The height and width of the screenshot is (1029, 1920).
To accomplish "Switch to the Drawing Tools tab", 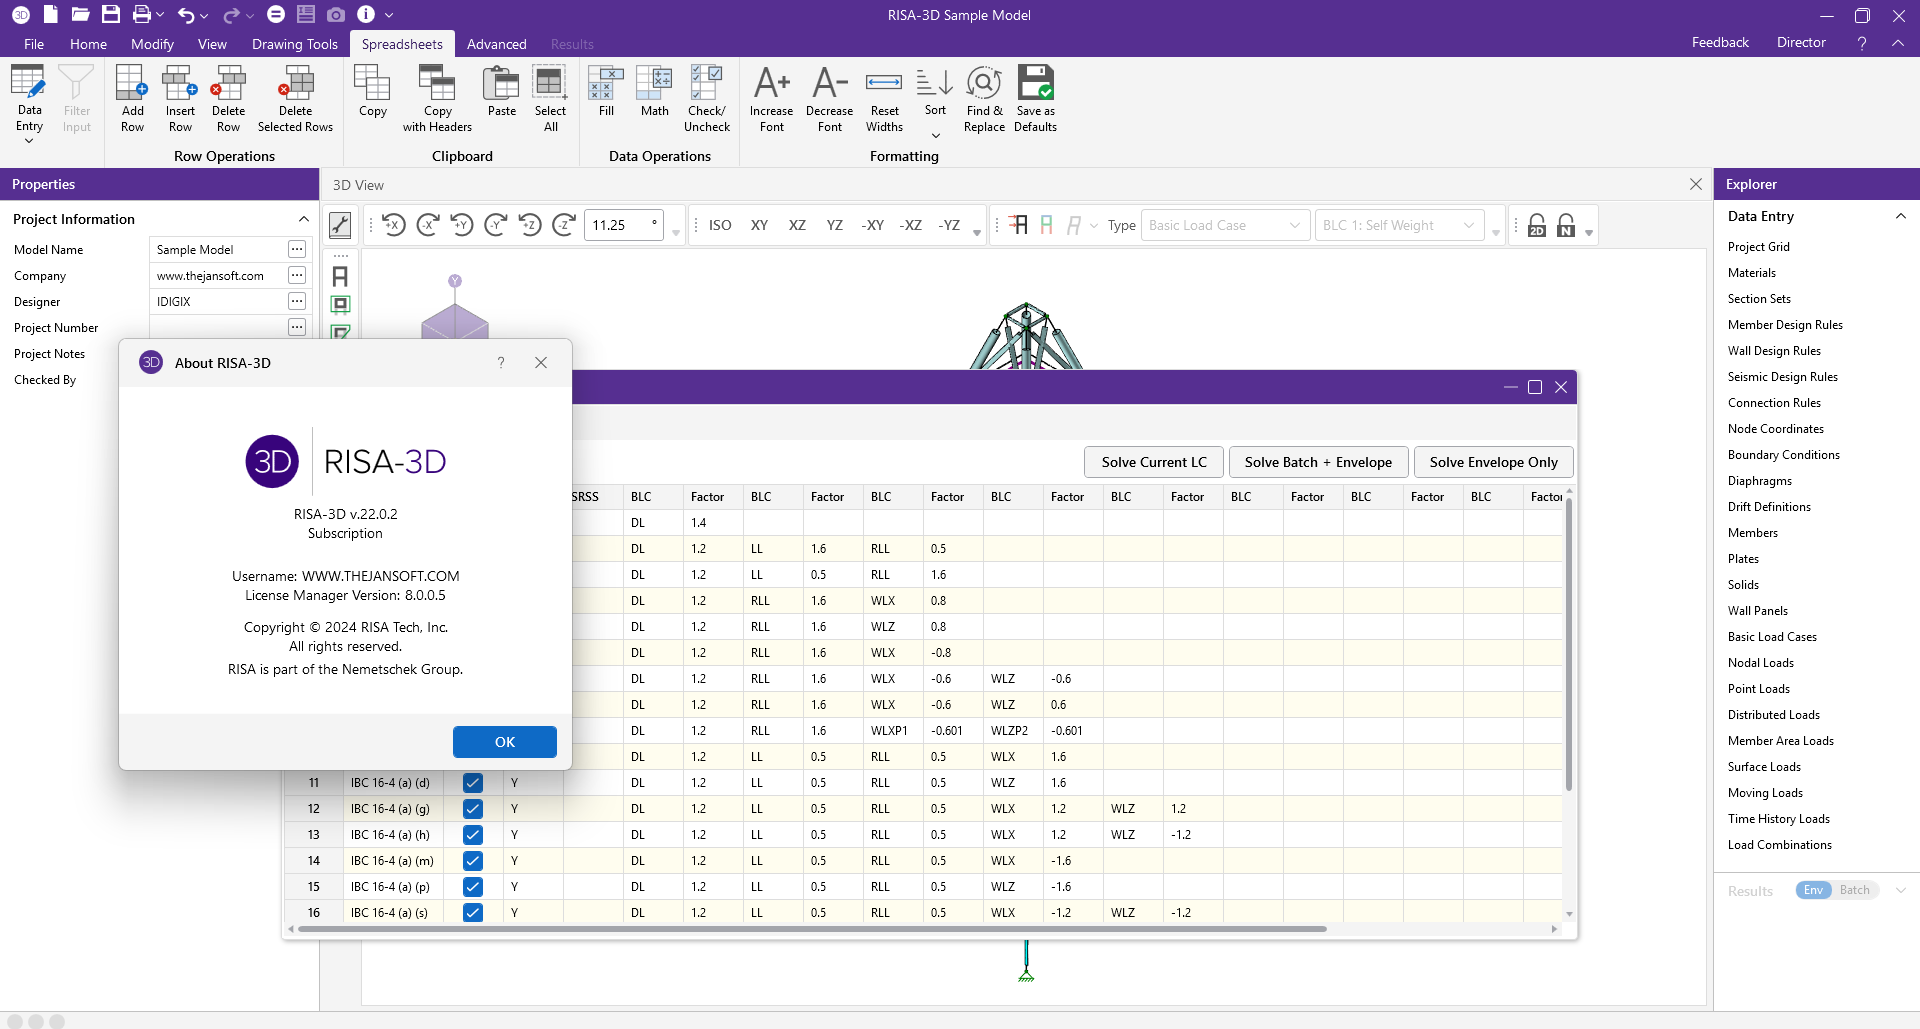I will click(x=295, y=44).
